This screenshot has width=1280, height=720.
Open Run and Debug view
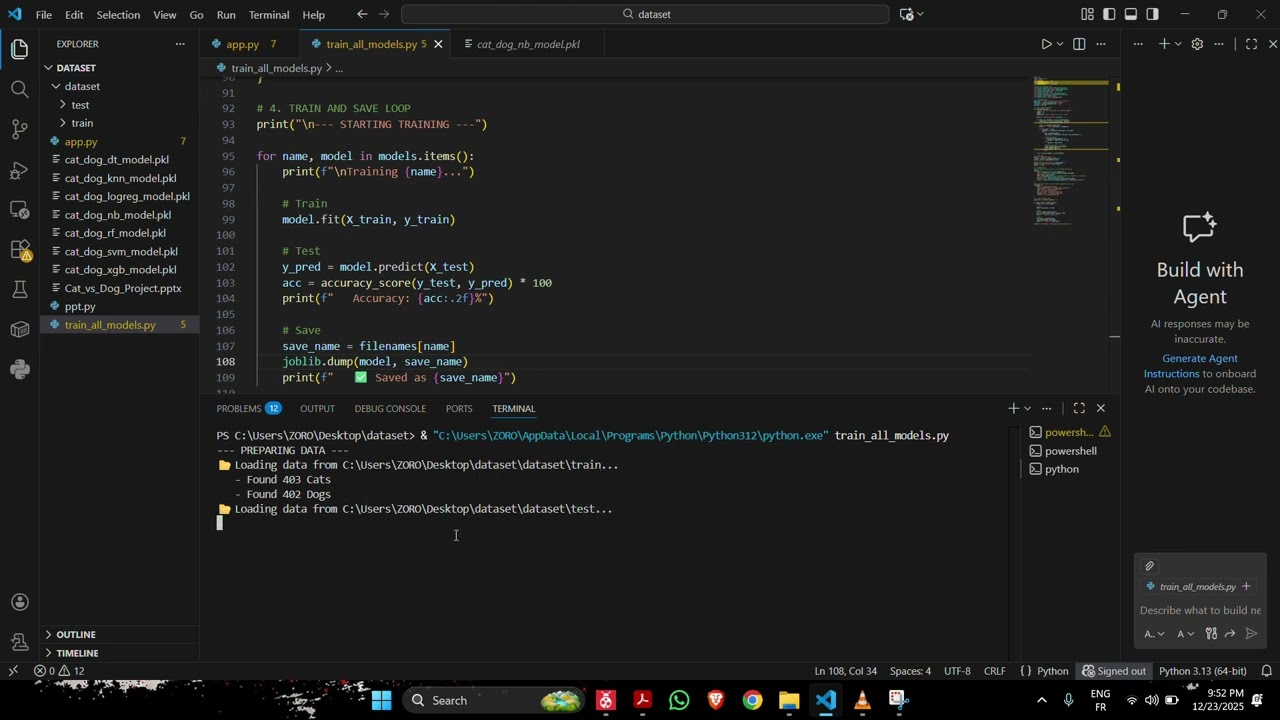pyautogui.click(x=19, y=170)
